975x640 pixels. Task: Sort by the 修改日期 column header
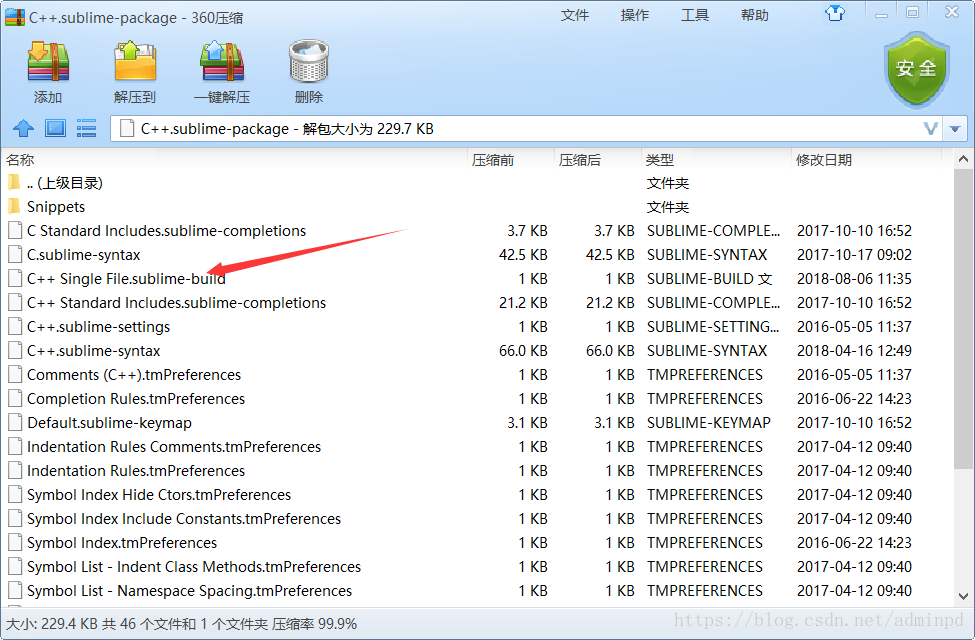[x=866, y=160]
